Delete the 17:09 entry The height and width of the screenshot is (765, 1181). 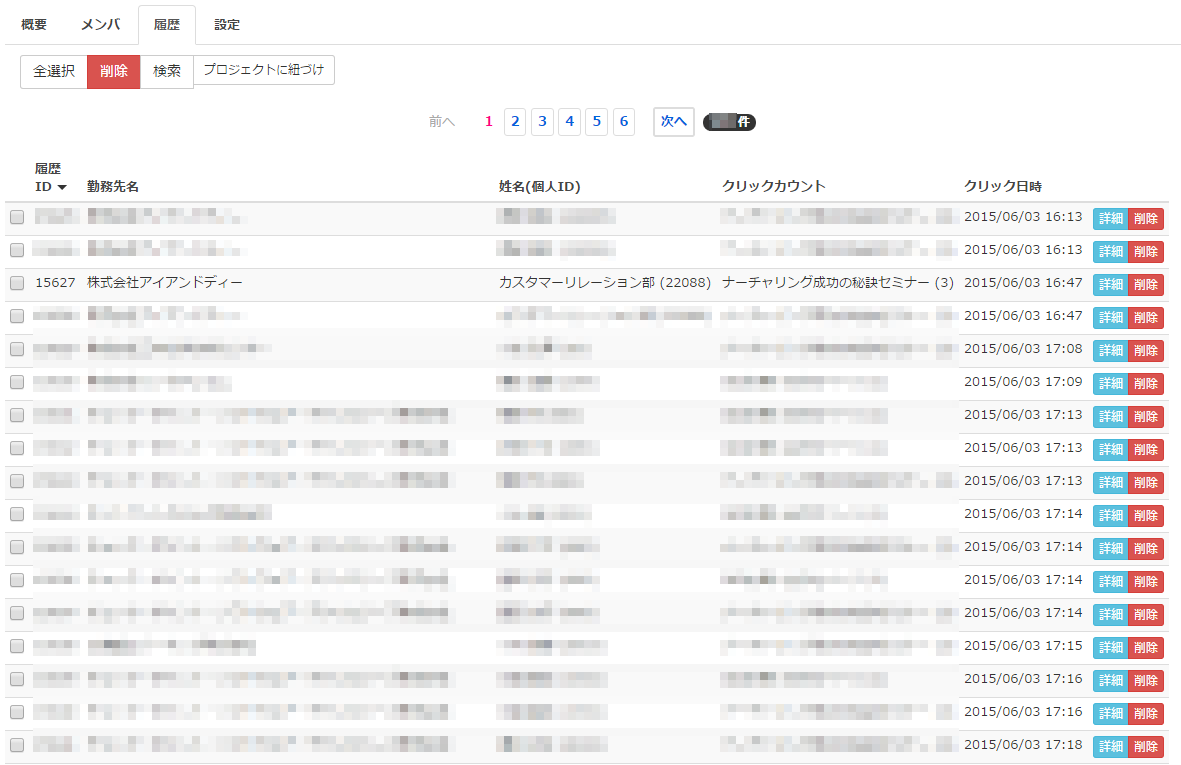point(1146,384)
